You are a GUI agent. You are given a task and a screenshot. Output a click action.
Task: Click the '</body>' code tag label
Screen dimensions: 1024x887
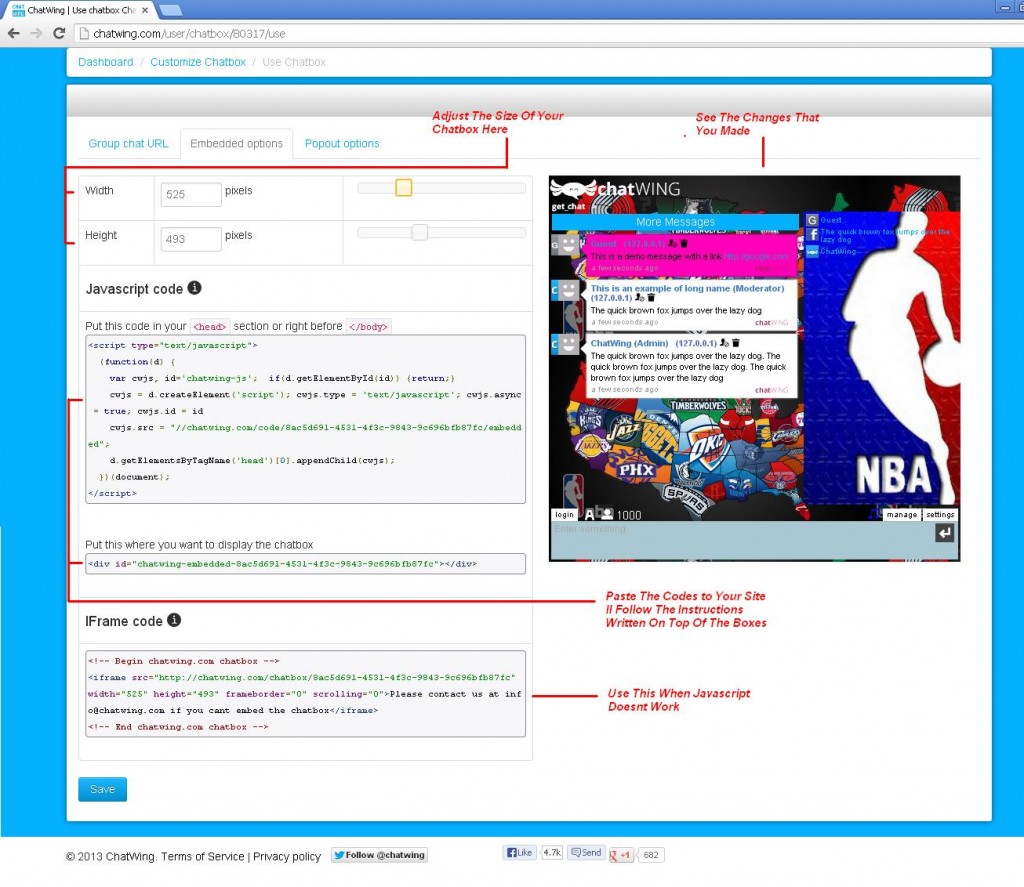point(368,327)
